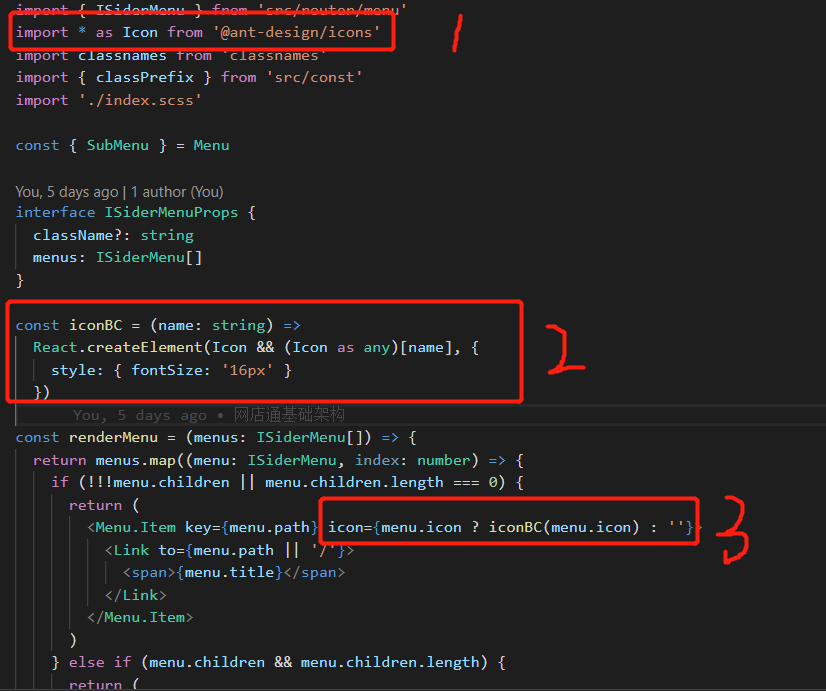This screenshot has width=826, height=691.
Task: Click 'classPrefix' import identifier
Action: coord(145,77)
